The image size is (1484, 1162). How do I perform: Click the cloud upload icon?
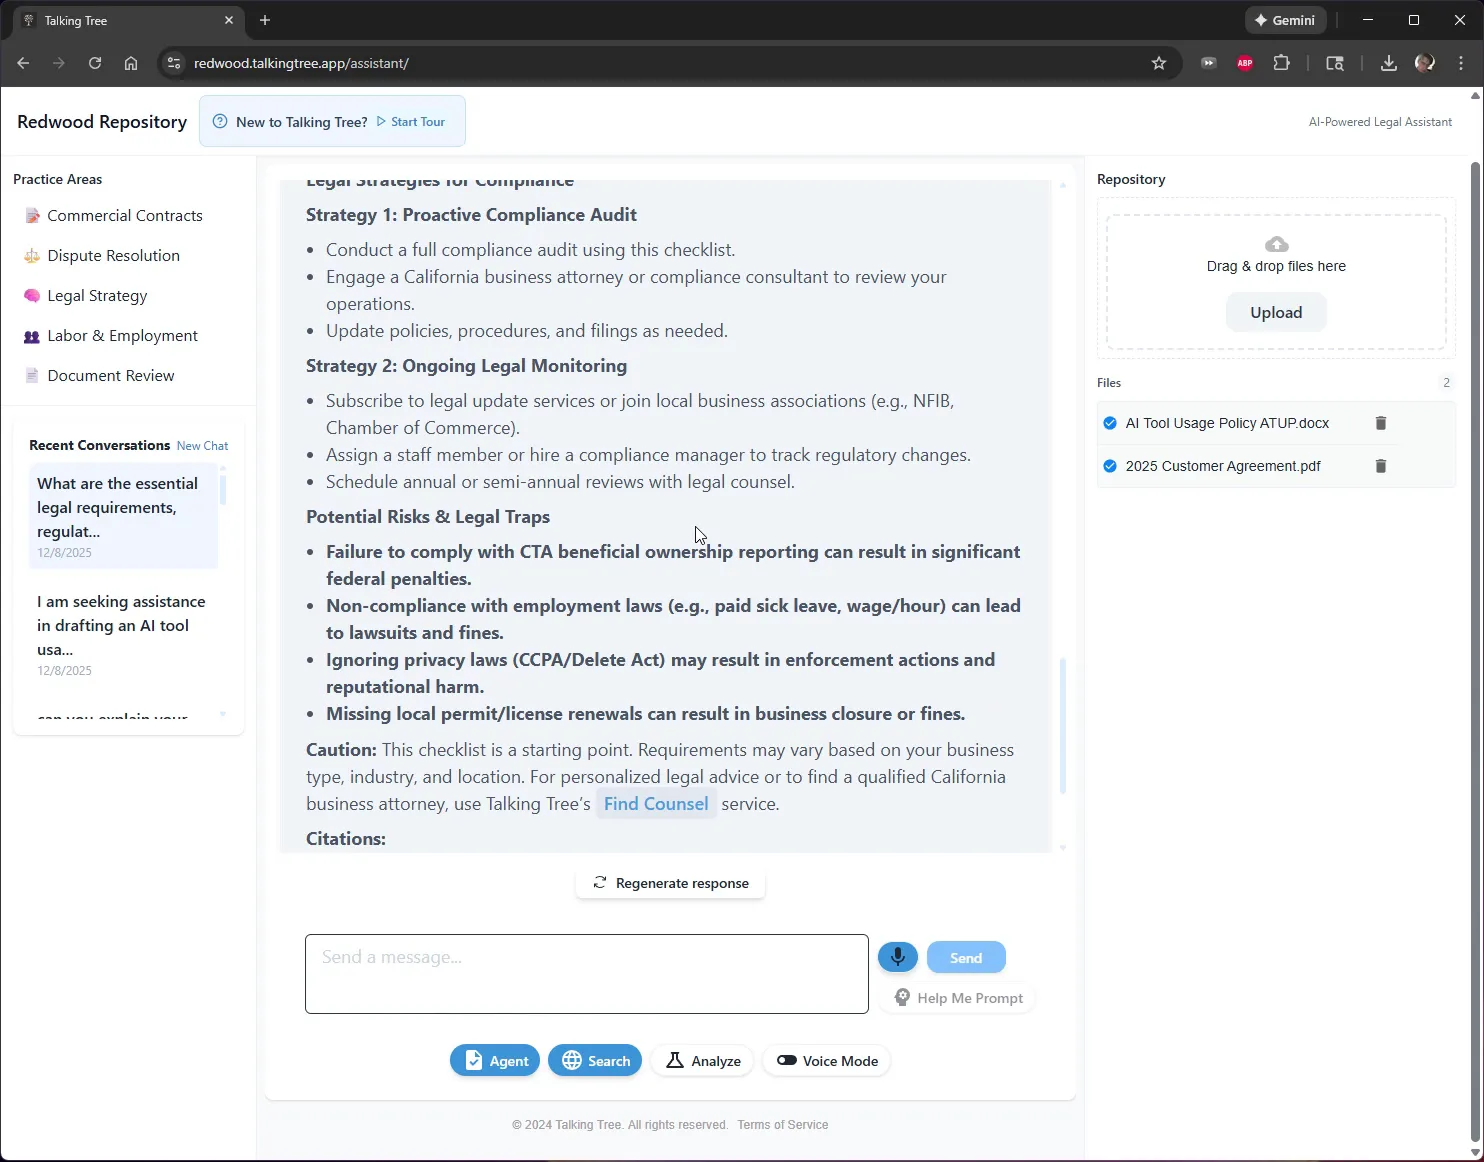click(x=1276, y=244)
